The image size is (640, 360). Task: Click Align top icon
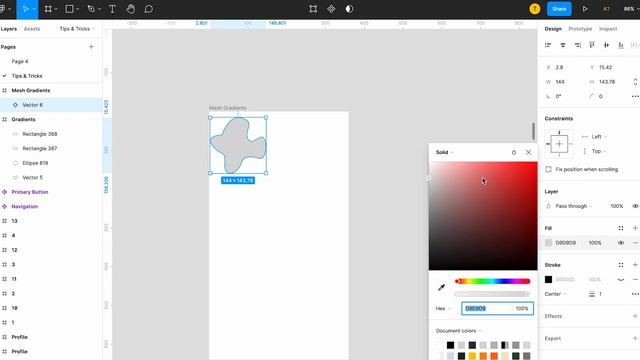coord(592,45)
